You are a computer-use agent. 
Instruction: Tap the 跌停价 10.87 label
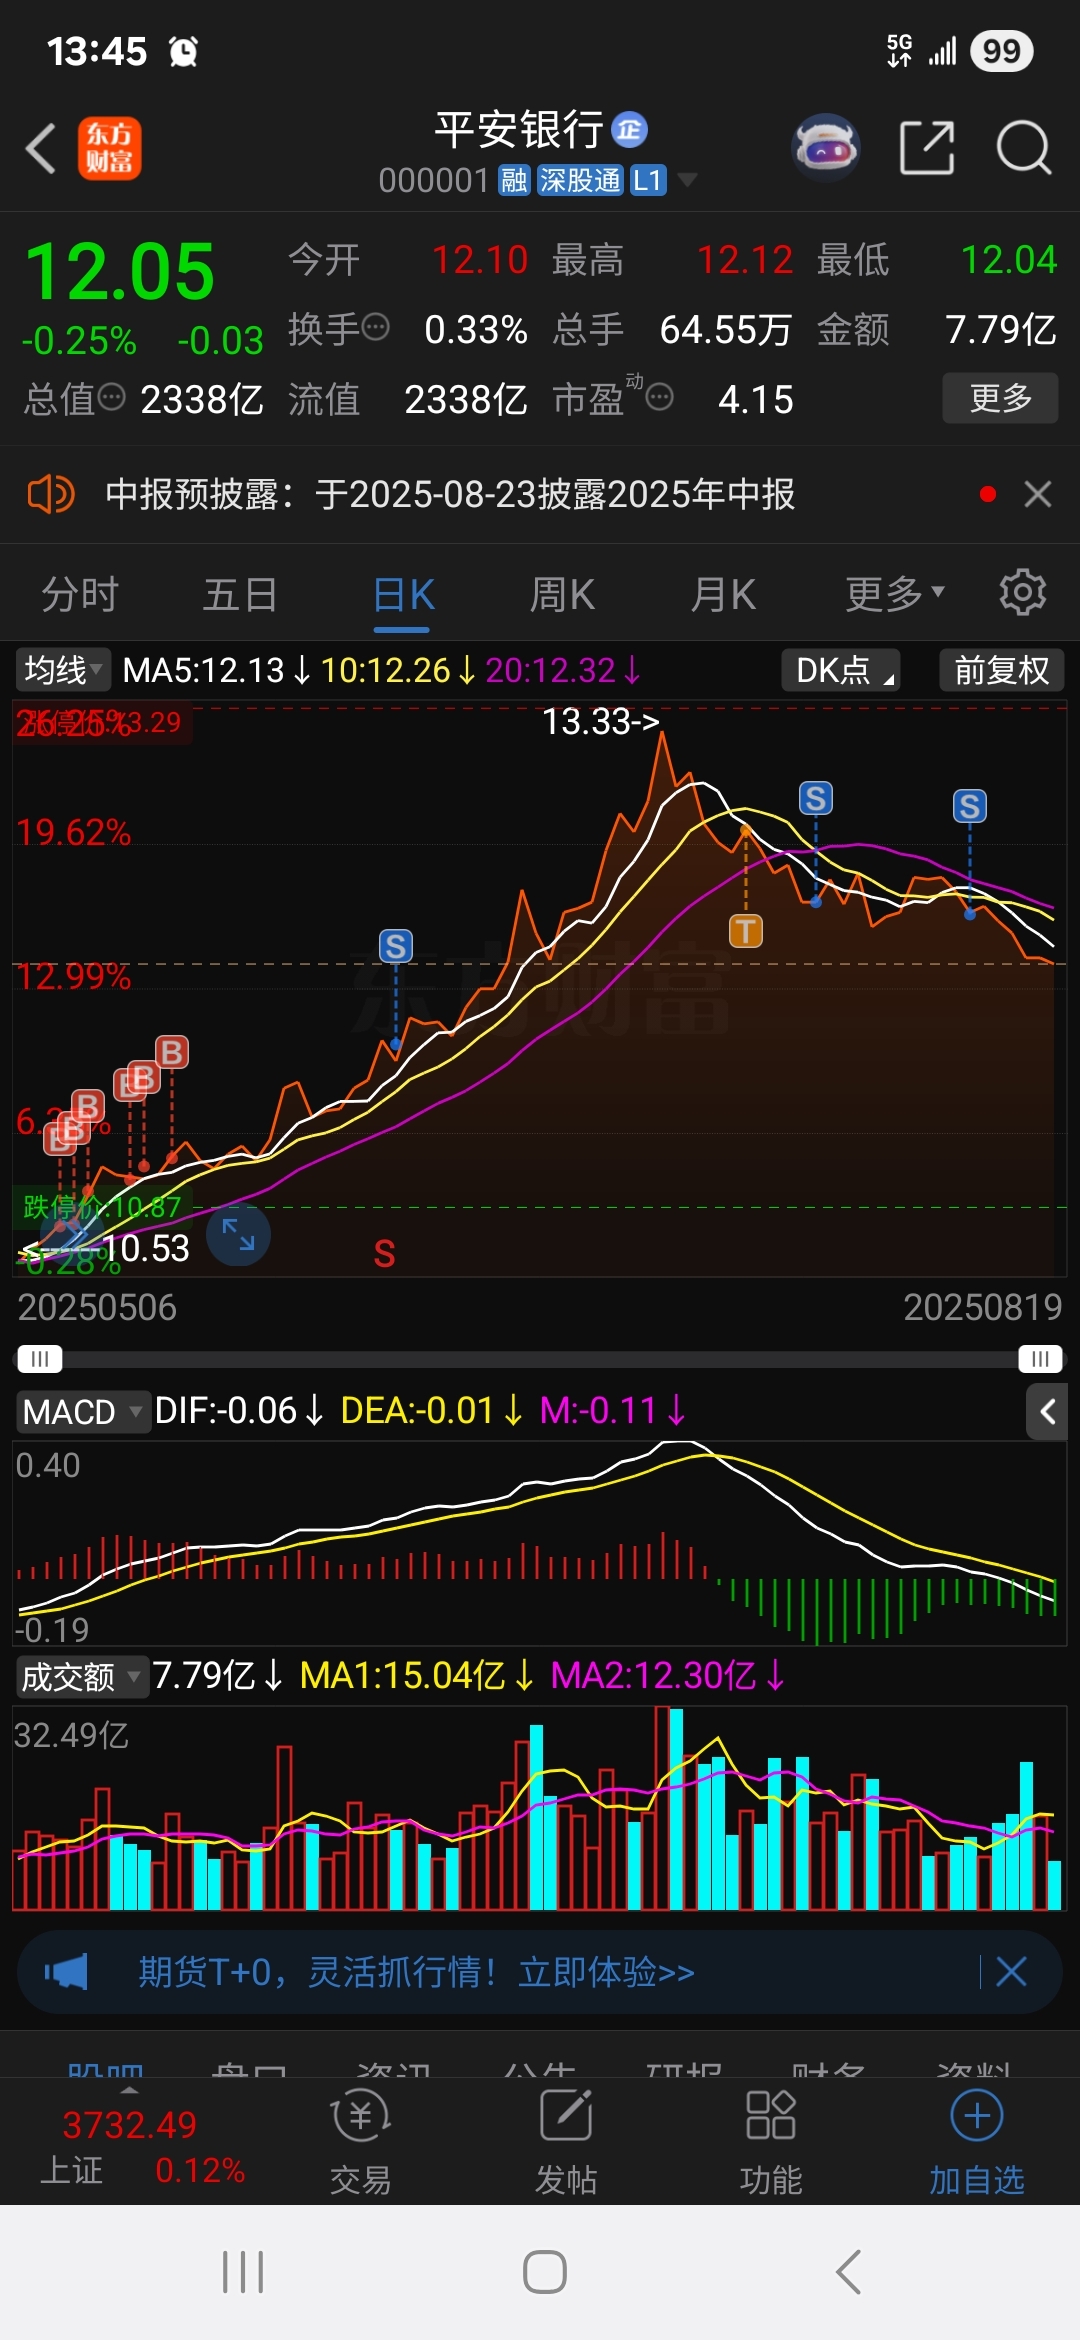[102, 1206]
